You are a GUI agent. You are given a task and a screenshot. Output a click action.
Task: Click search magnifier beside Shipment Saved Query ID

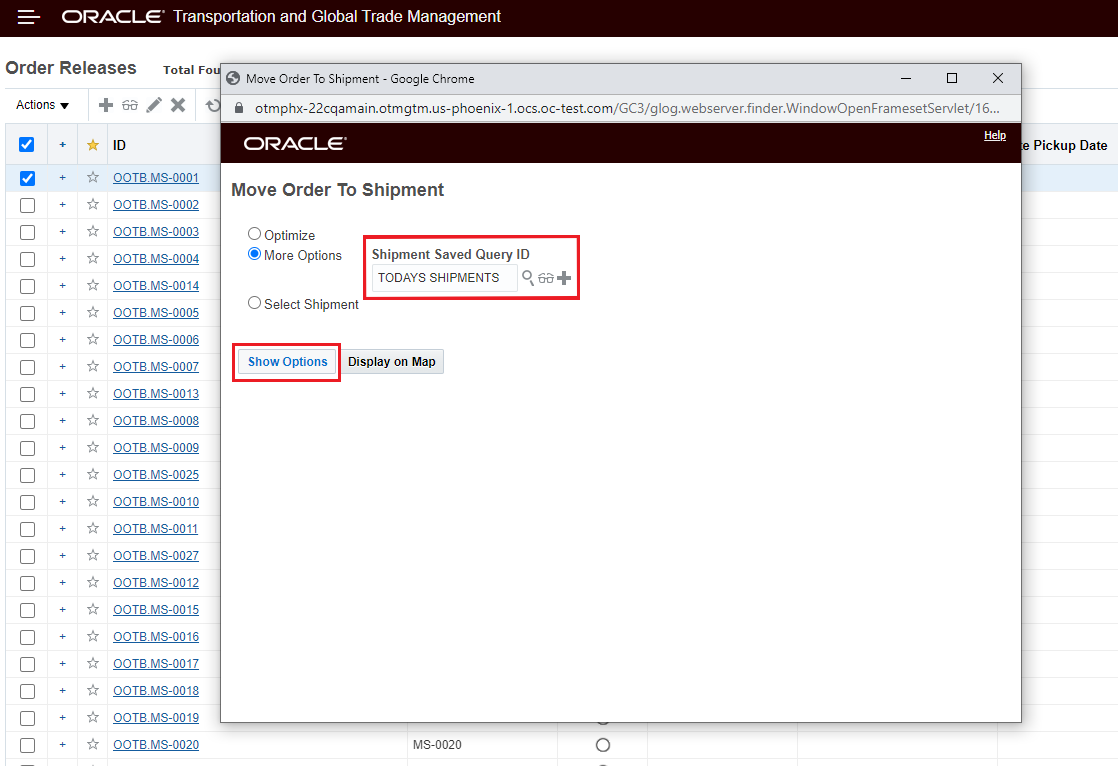click(528, 277)
